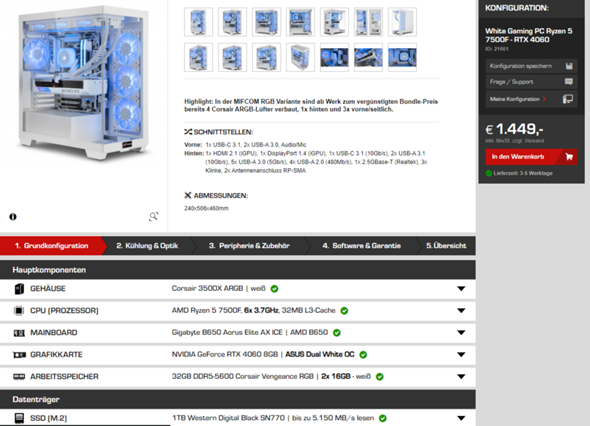
Task: Click the shopping cart icon on the red button
Action: click(569, 157)
